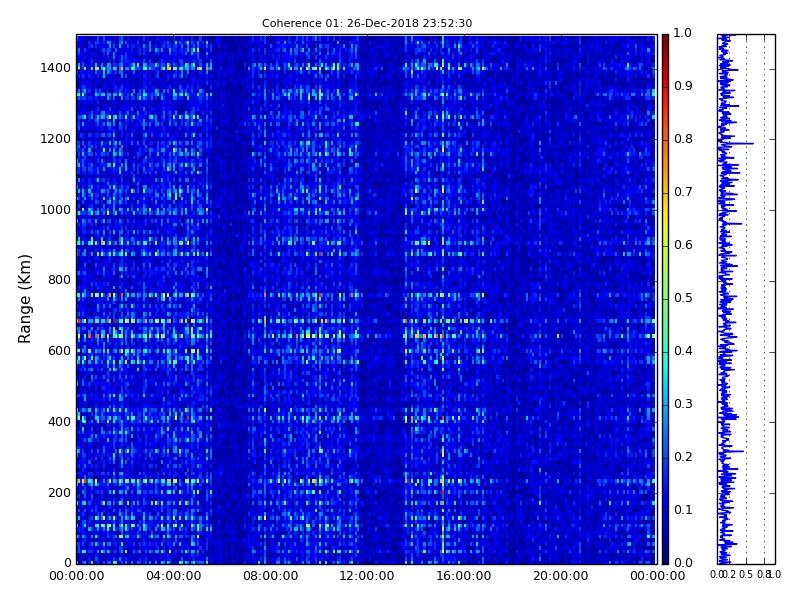Click the y-axis tick label '1000'
This screenshot has height=600, width=800.
56,210
